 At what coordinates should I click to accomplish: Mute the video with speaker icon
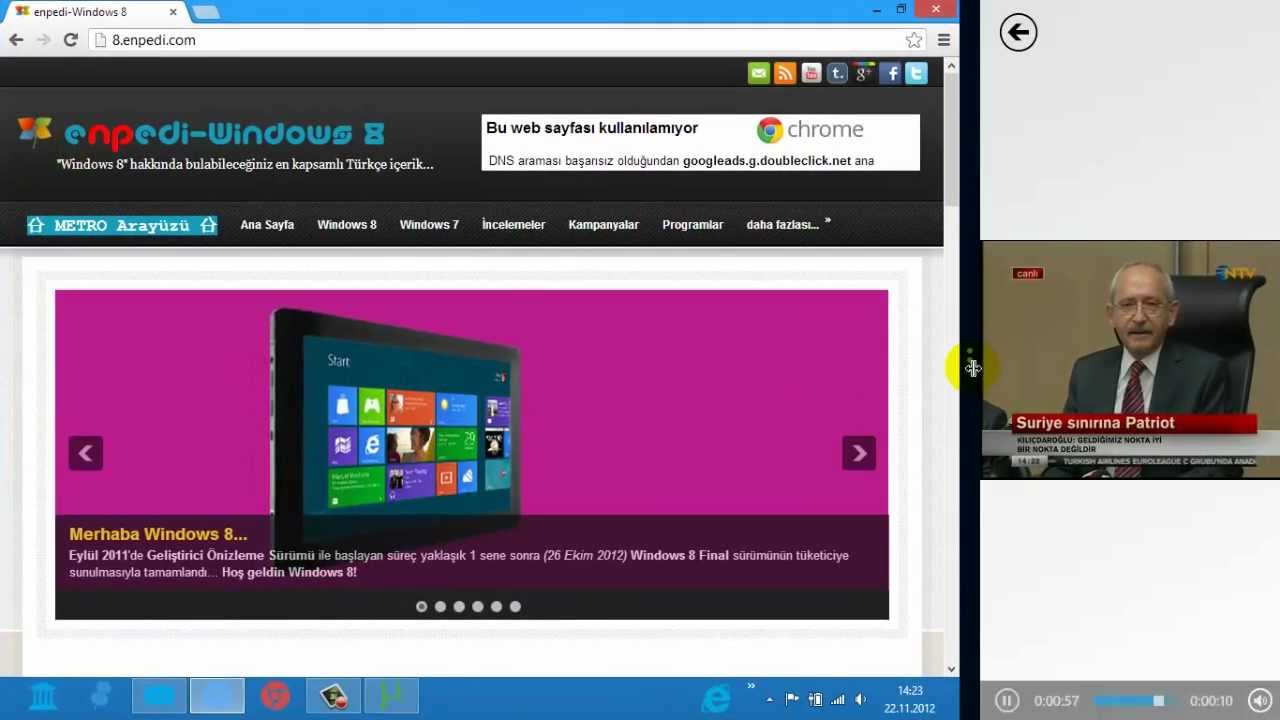tap(1260, 701)
